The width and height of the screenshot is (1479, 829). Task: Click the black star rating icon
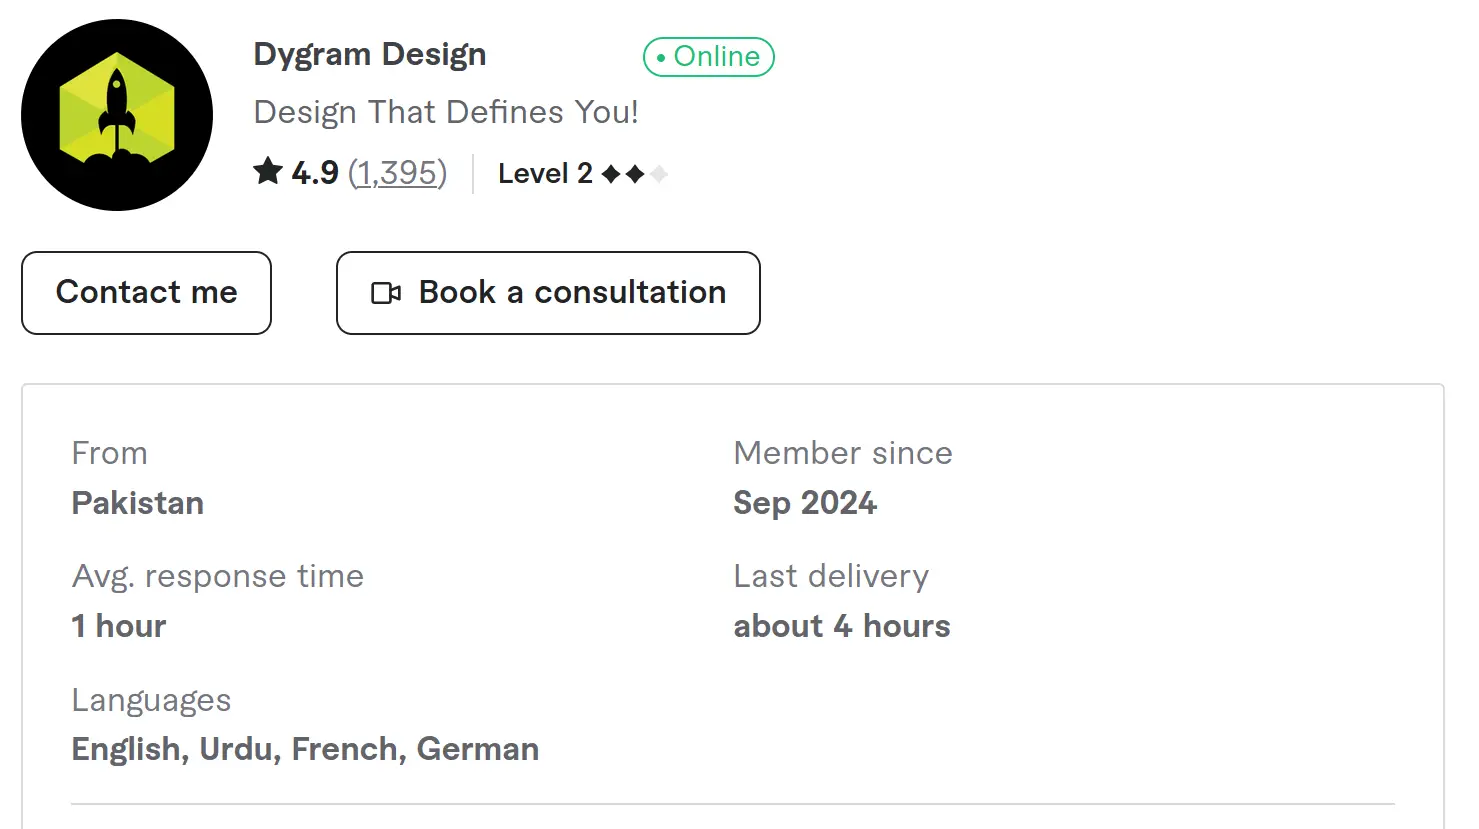point(268,172)
